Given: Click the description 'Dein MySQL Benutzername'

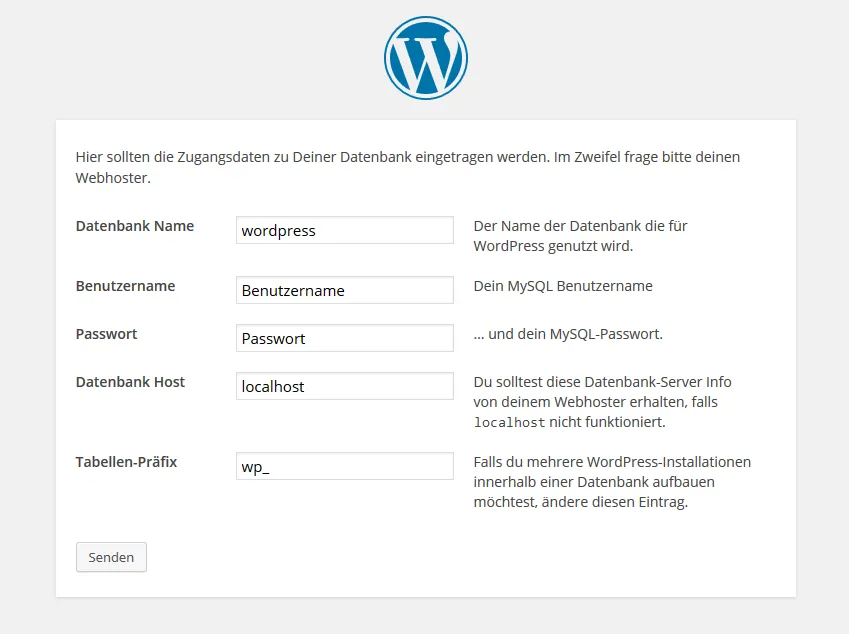Looking at the screenshot, I should click(563, 286).
